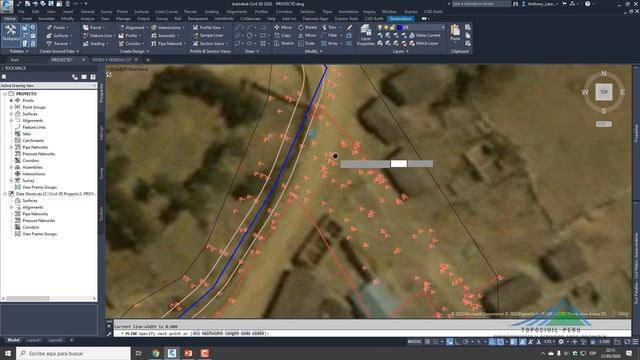Switch to the Home ribbon tab
The height and width of the screenshot is (360, 640).
point(9,19)
